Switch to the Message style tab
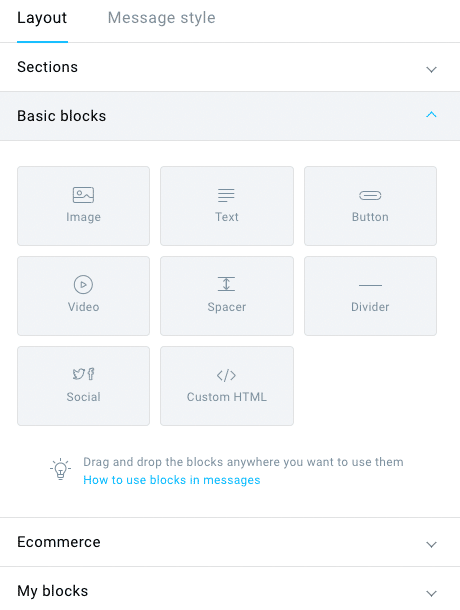 (x=162, y=18)
